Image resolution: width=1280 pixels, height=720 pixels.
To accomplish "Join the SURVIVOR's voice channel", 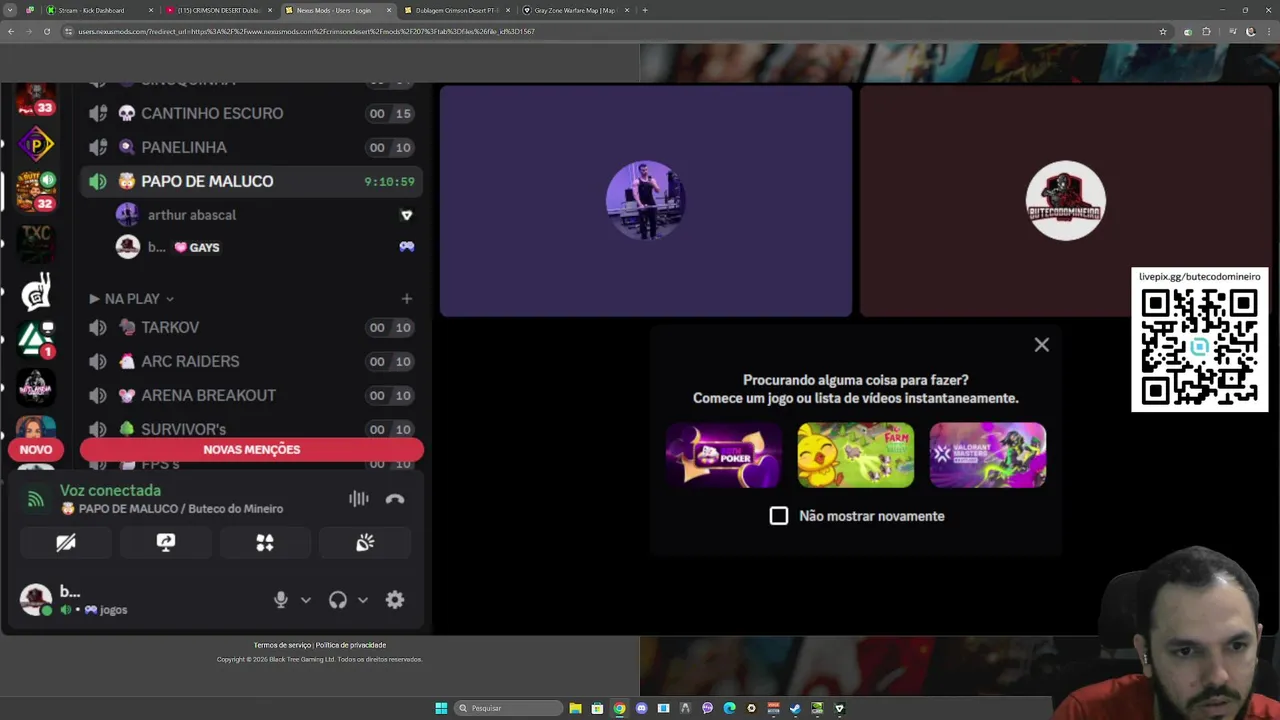I will click(x=250, y=429).
